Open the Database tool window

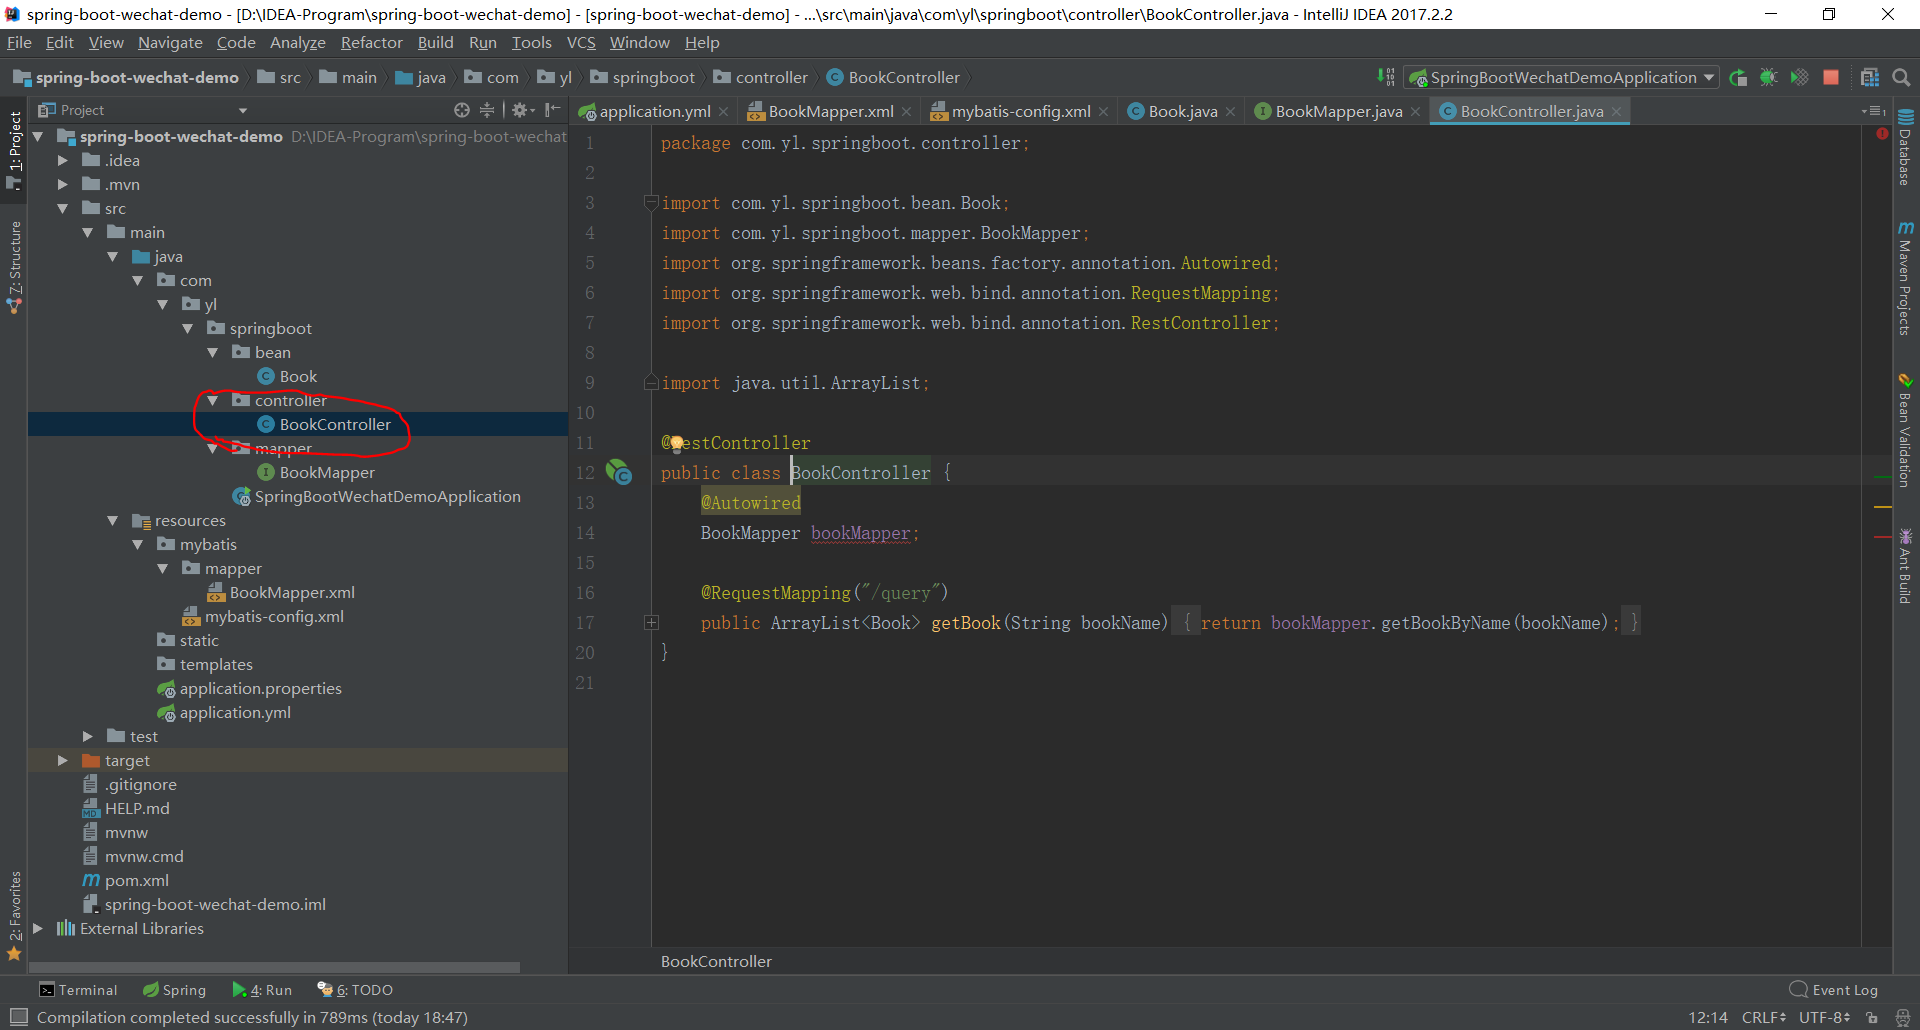pos(1905,147)
